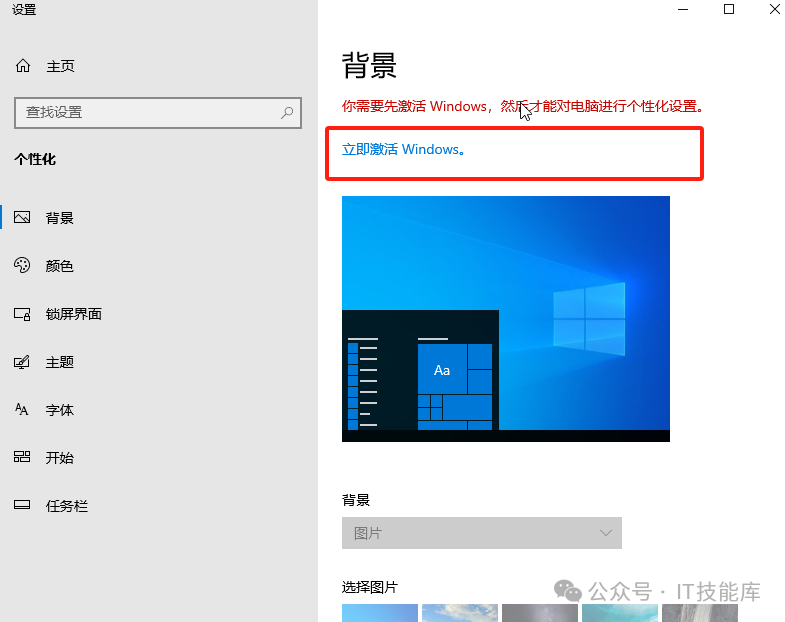Click the 任务栏 taskbar icon
785x622 pixels.
[x=22, y=506]
